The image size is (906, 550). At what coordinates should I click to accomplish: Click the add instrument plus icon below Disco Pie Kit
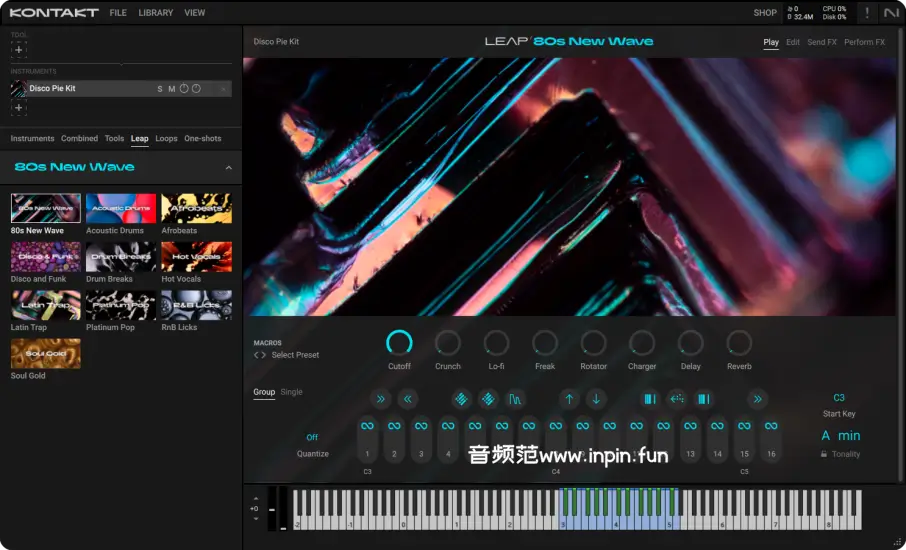19,108
